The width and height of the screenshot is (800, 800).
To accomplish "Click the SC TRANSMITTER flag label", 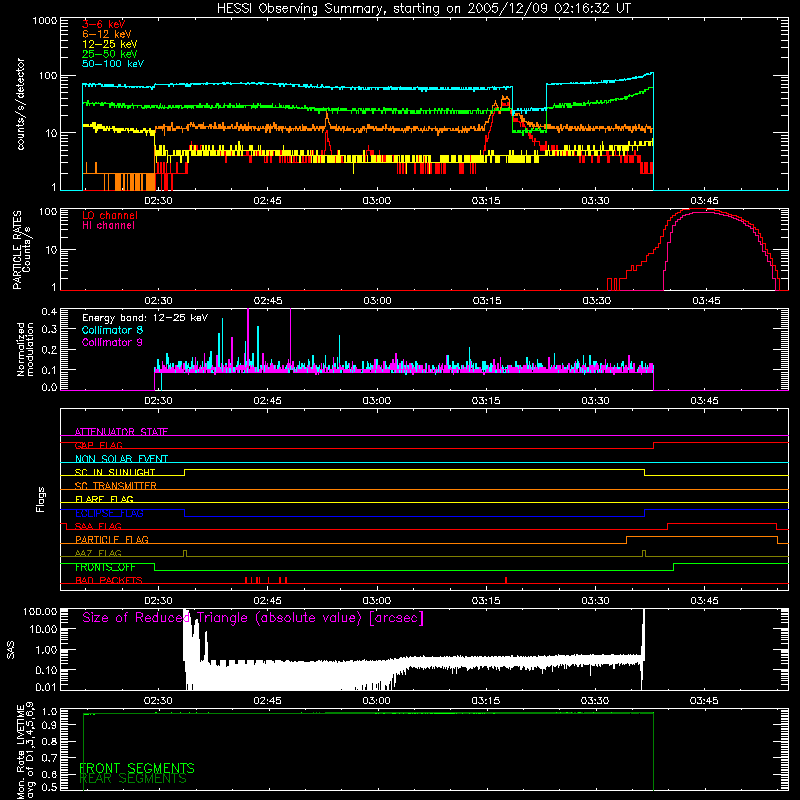I will (x=116, y=486).
